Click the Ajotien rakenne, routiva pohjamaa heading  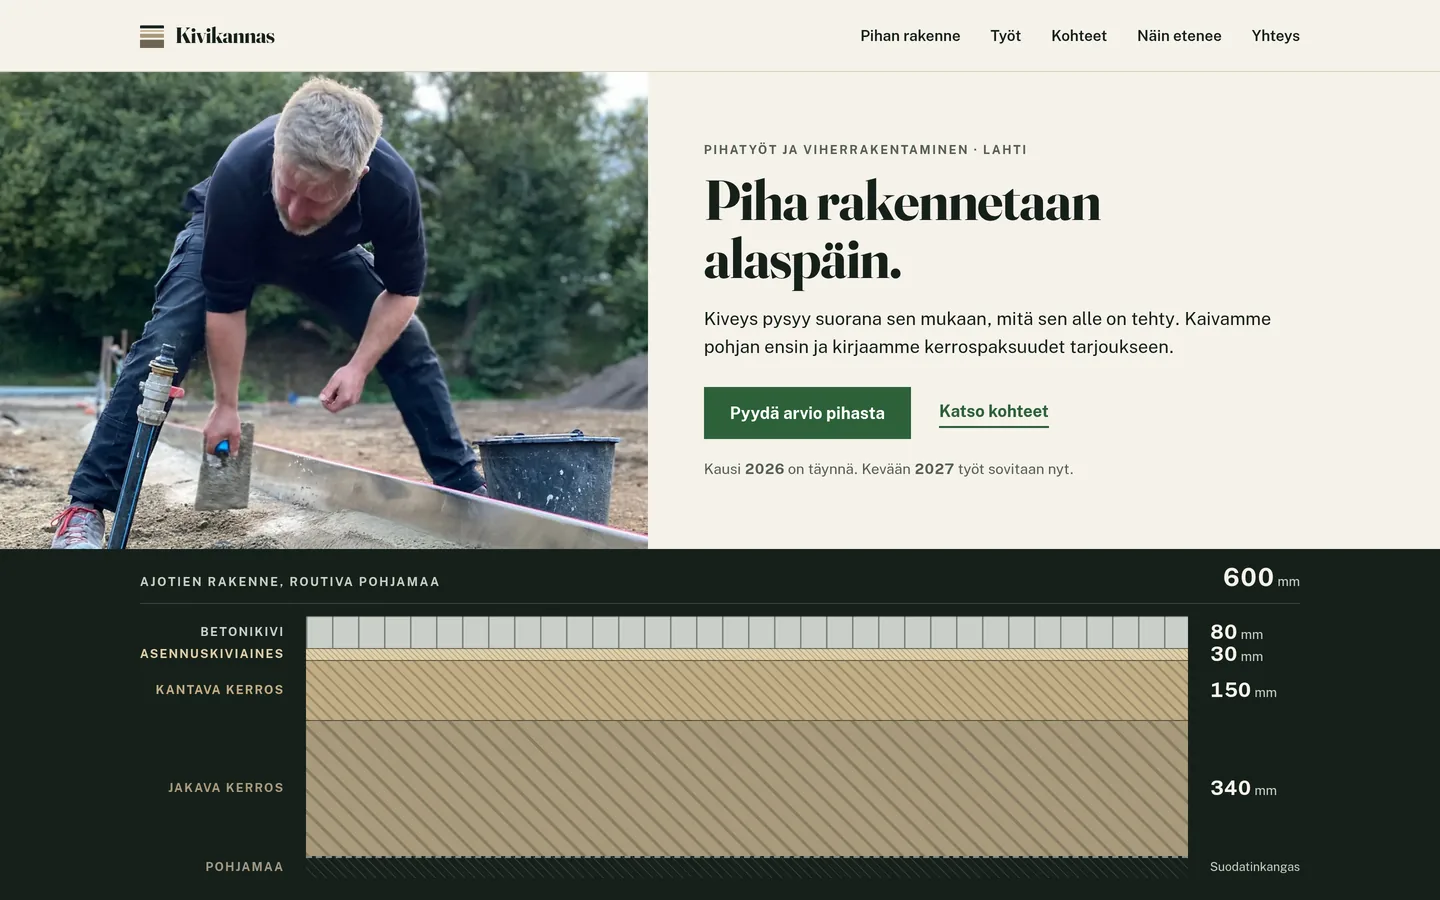click(290, 582)
